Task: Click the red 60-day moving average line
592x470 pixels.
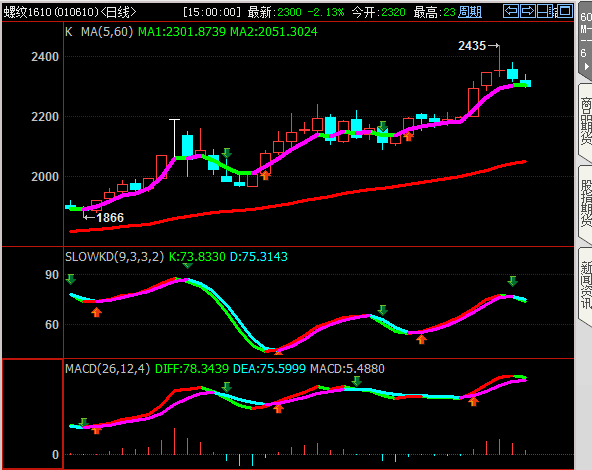Action: 298,203
